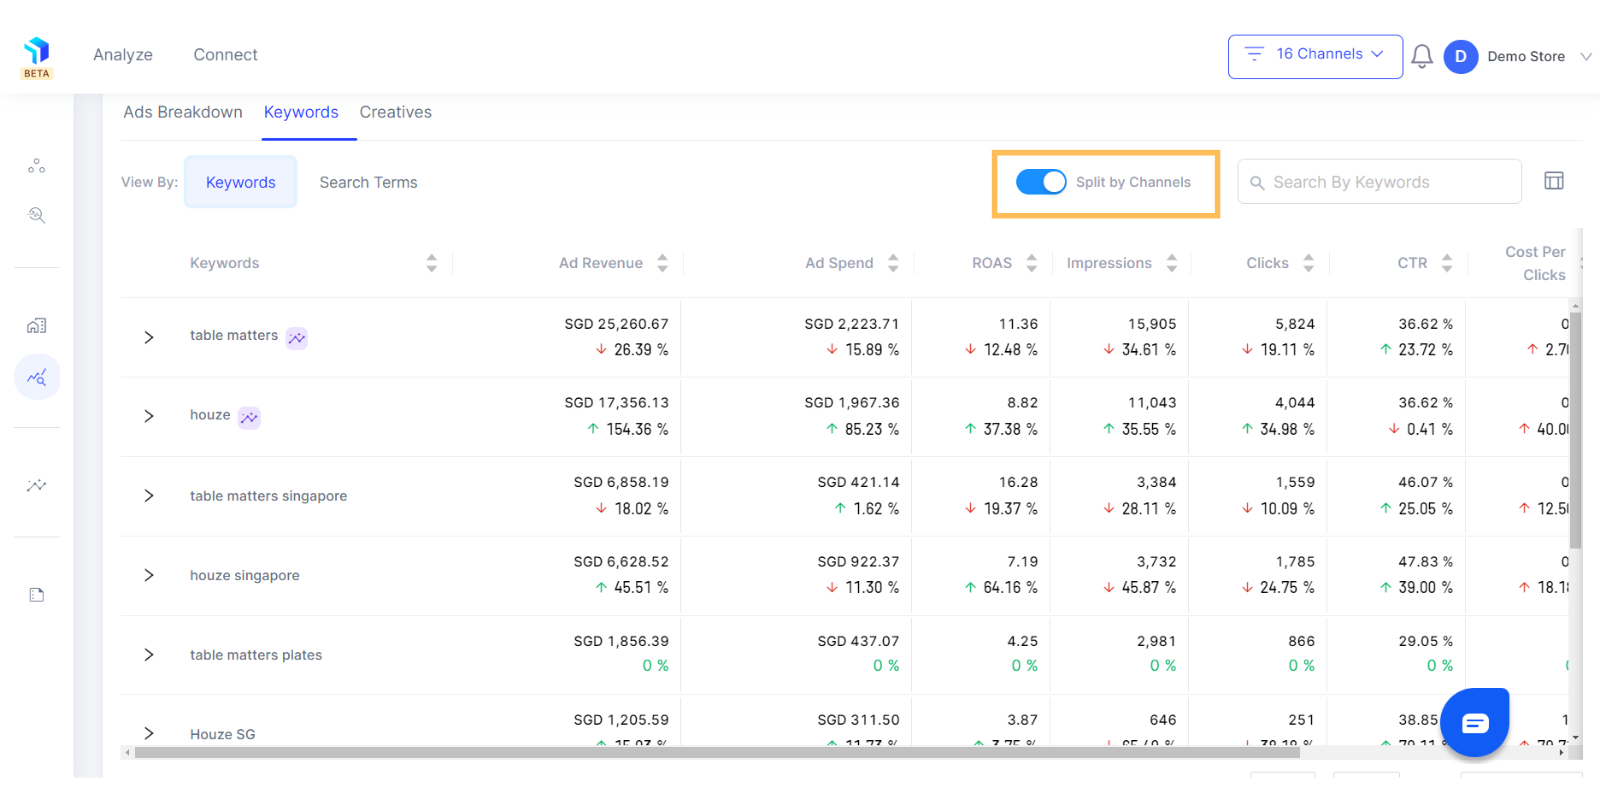The height and width of the screenshot is (800, 1600).
Task: Switch to Ads Breakdown tab
Action: pyautogui.click(x=183, y=112)
